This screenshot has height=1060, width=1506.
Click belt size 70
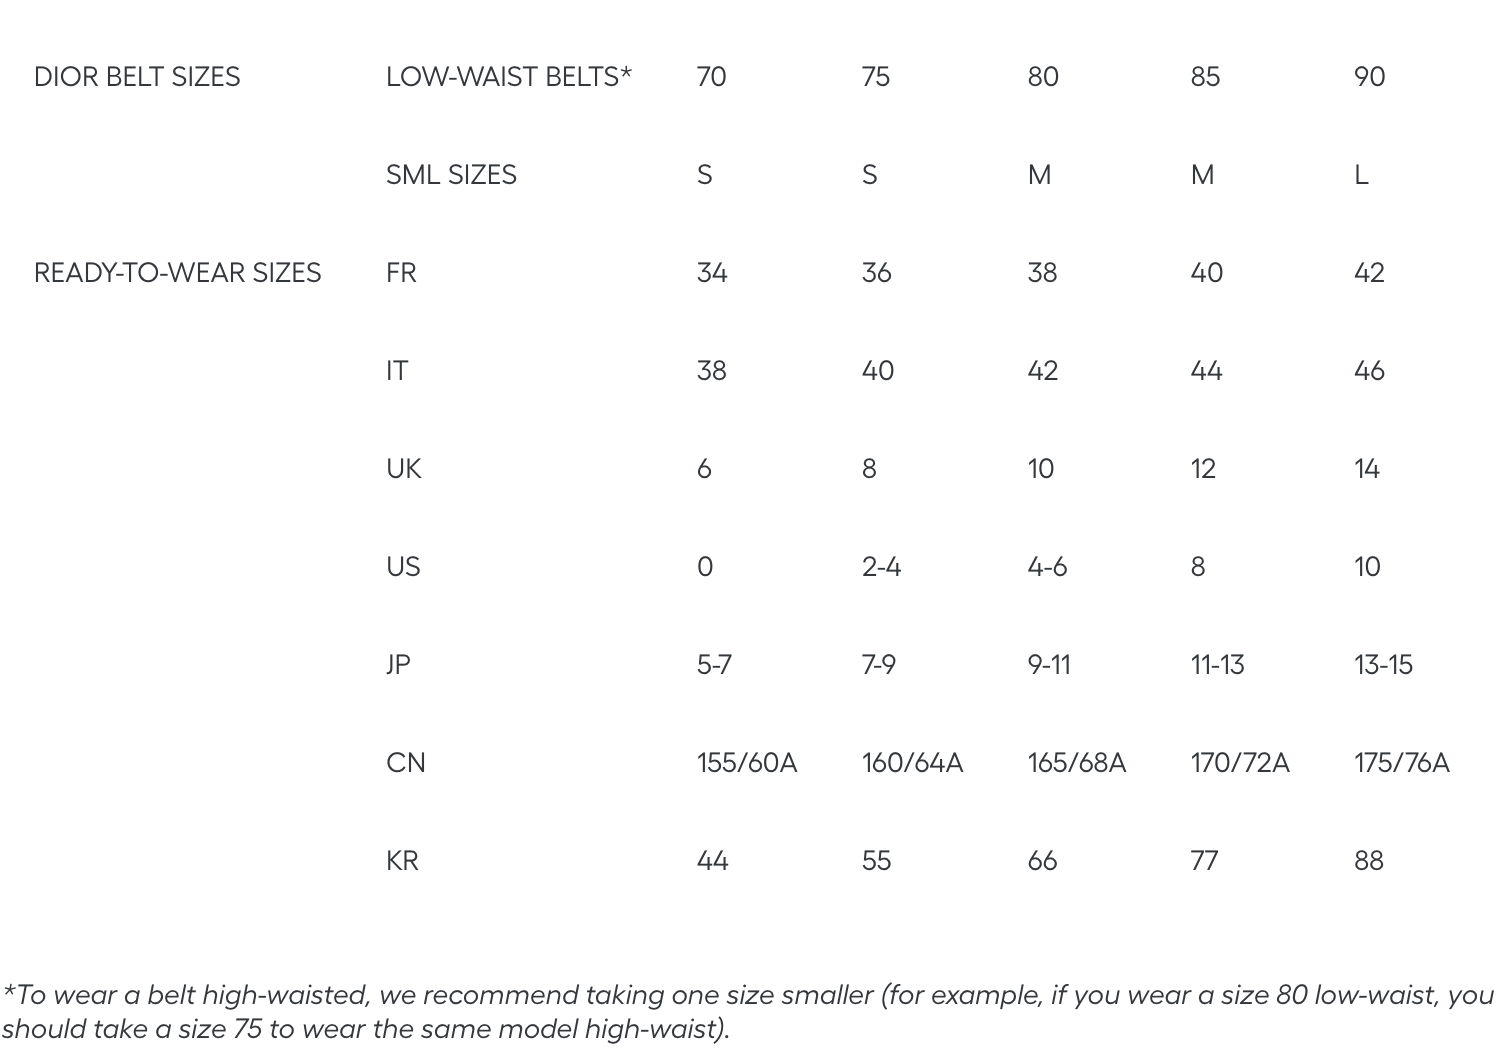(x=711, y=77)
